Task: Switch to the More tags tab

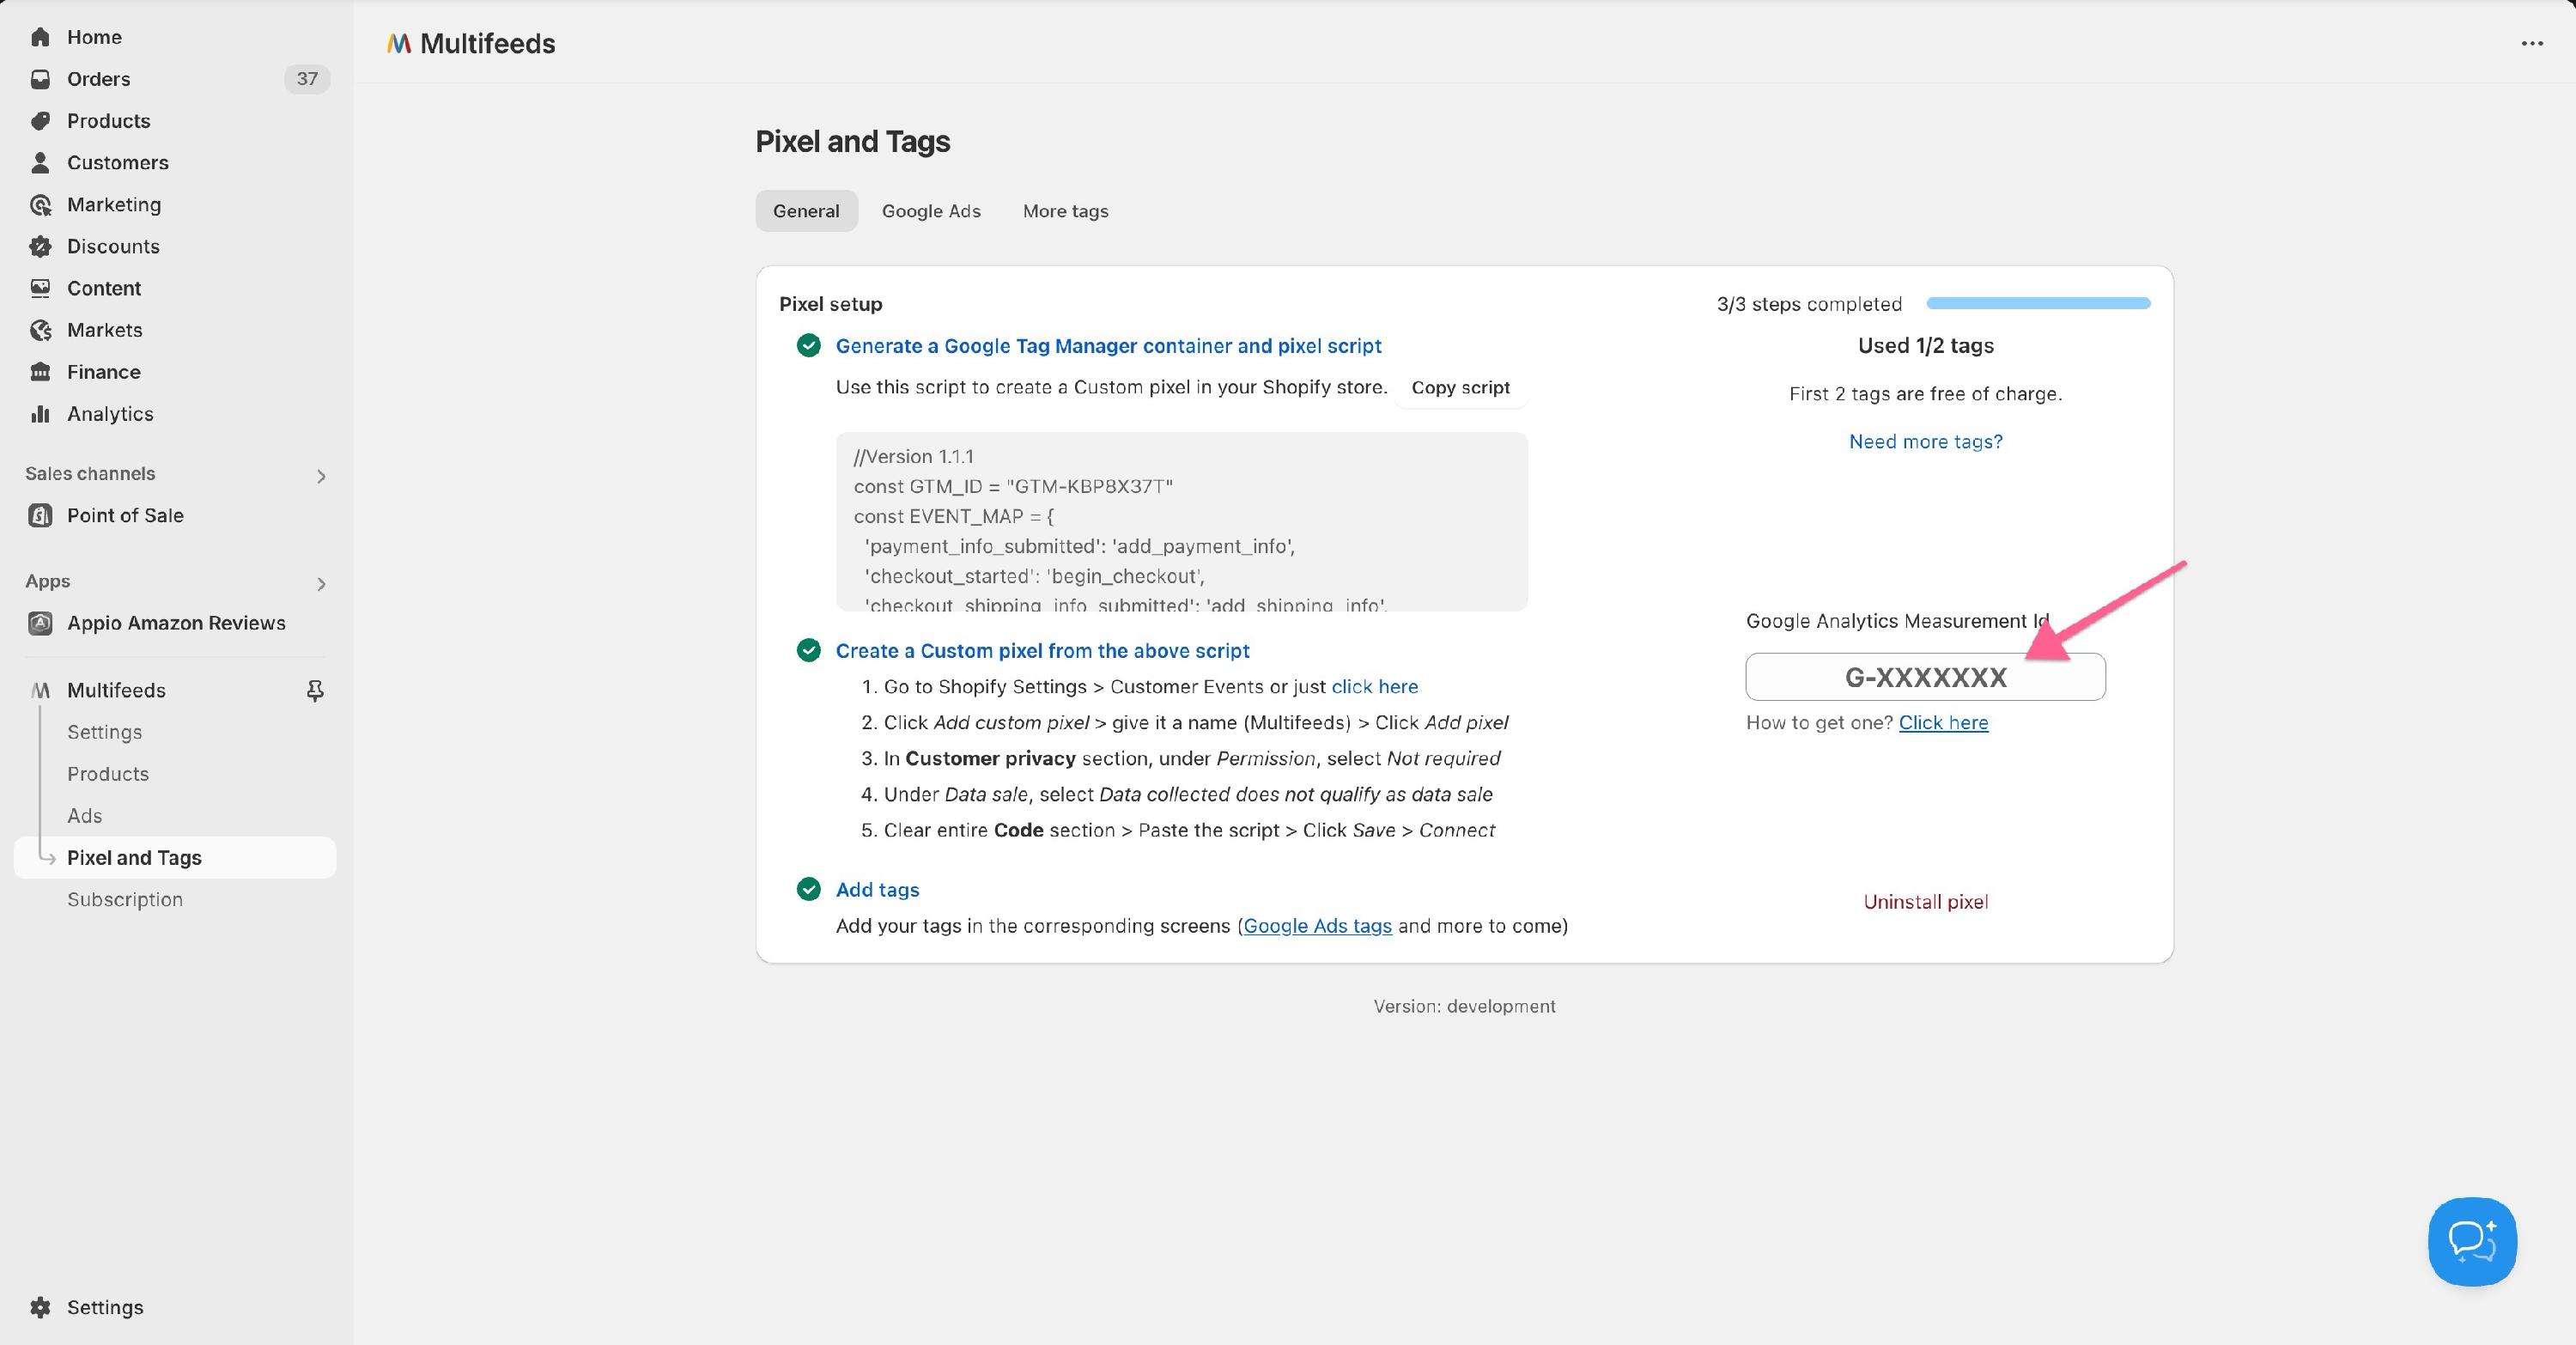Action: [x=1065, y=211]
